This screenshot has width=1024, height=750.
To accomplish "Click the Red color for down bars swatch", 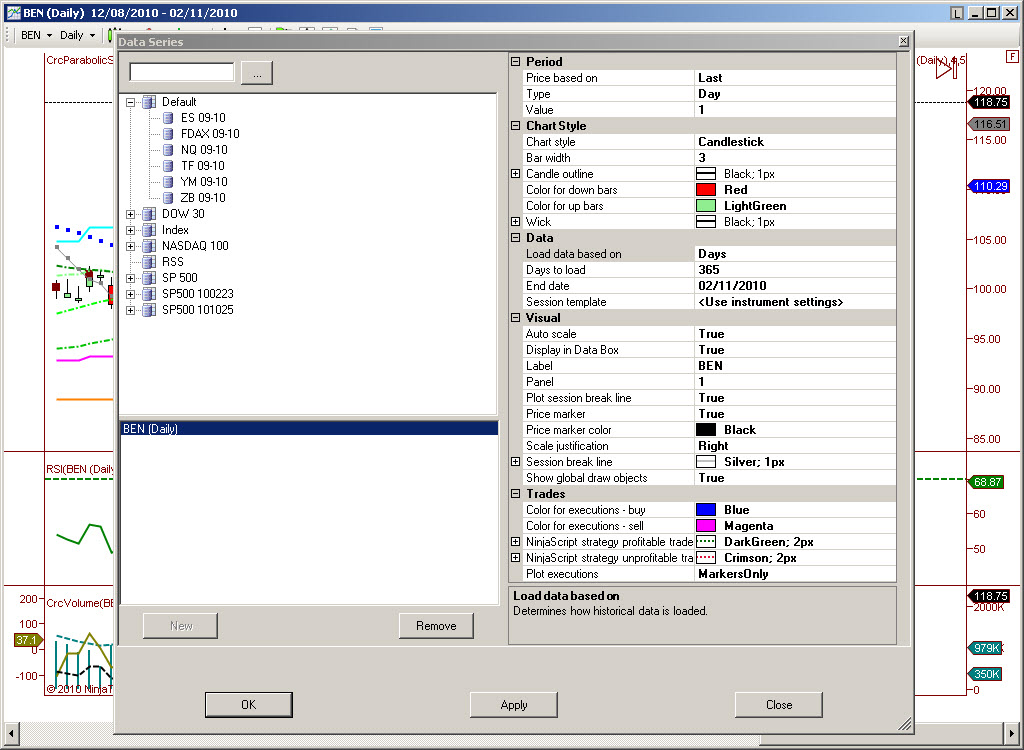I will click(706, 190).
